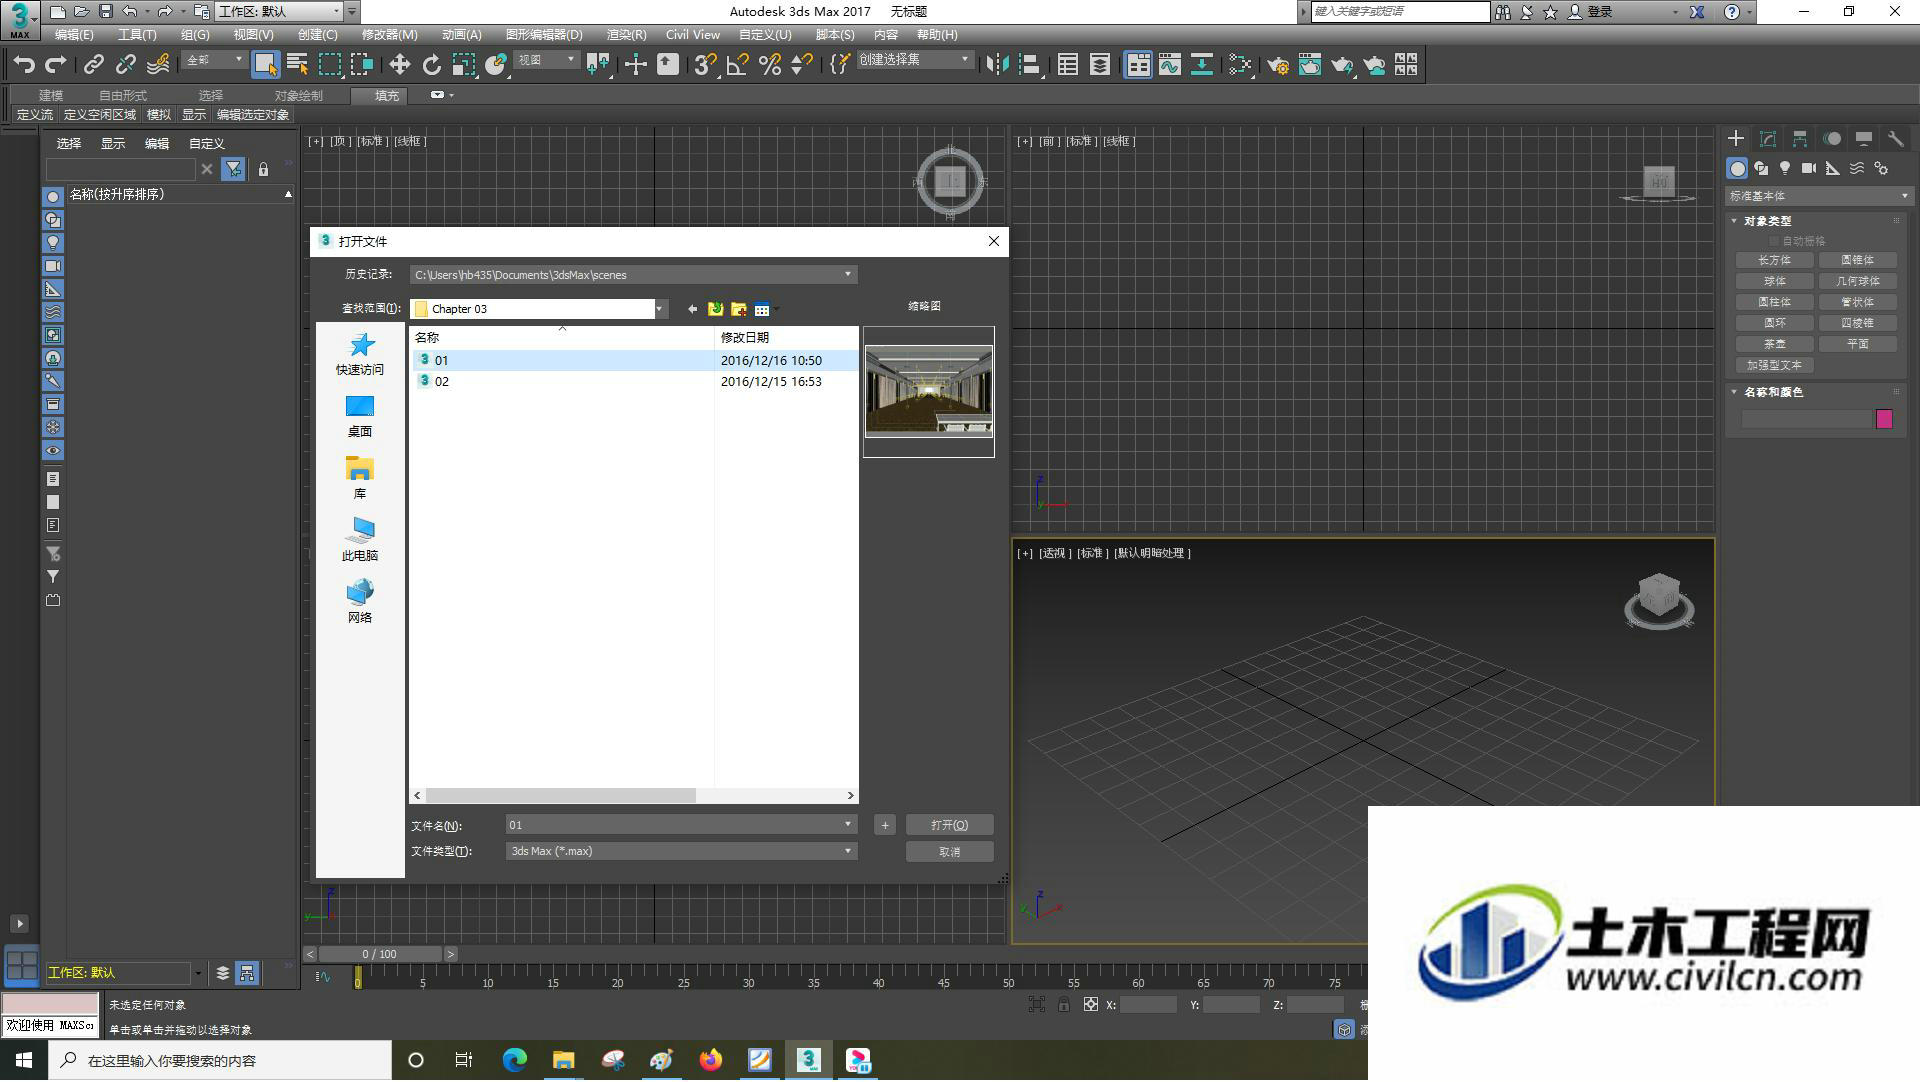Click the 茶壶 primitive button
This screenshot has height=1082, width=1920.
[1775, 344]
